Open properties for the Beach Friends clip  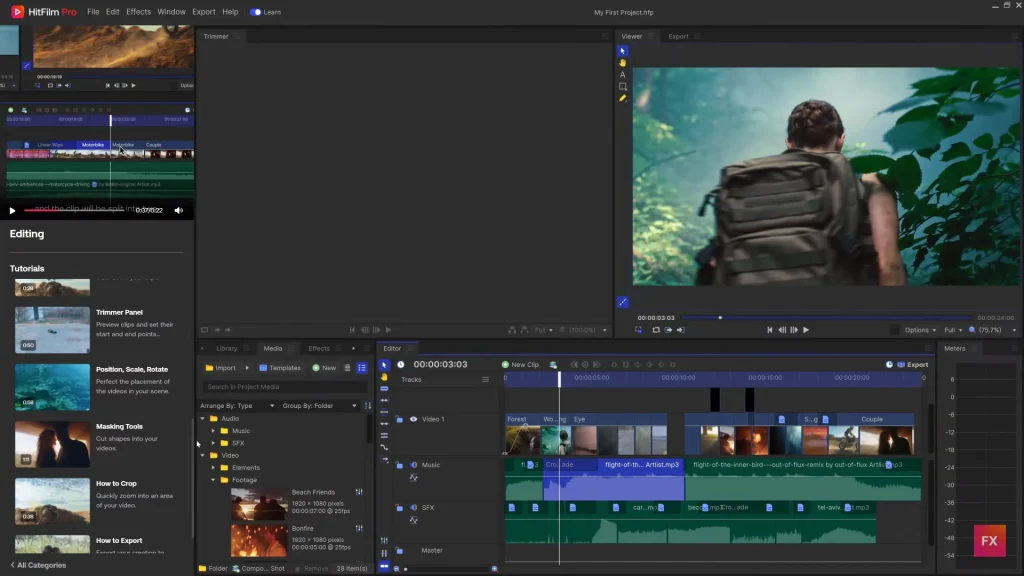coord(359,492)
